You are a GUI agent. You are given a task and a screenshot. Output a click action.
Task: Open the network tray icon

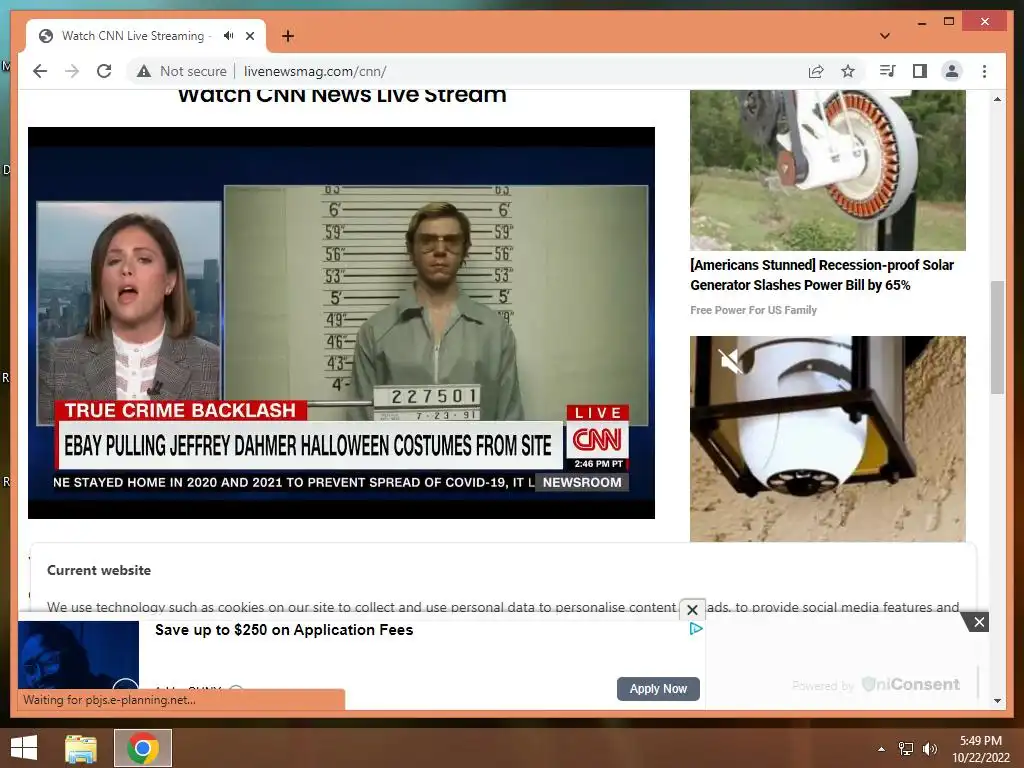(x=906, y=749)
